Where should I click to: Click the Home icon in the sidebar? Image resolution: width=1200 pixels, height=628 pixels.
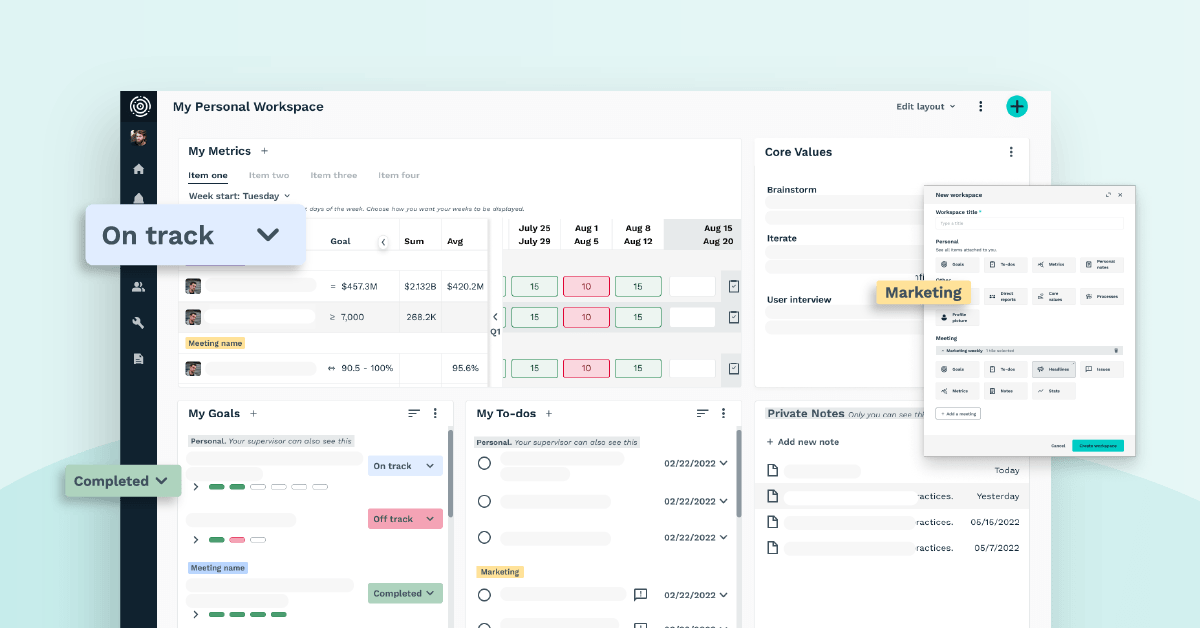coord(139,169)
